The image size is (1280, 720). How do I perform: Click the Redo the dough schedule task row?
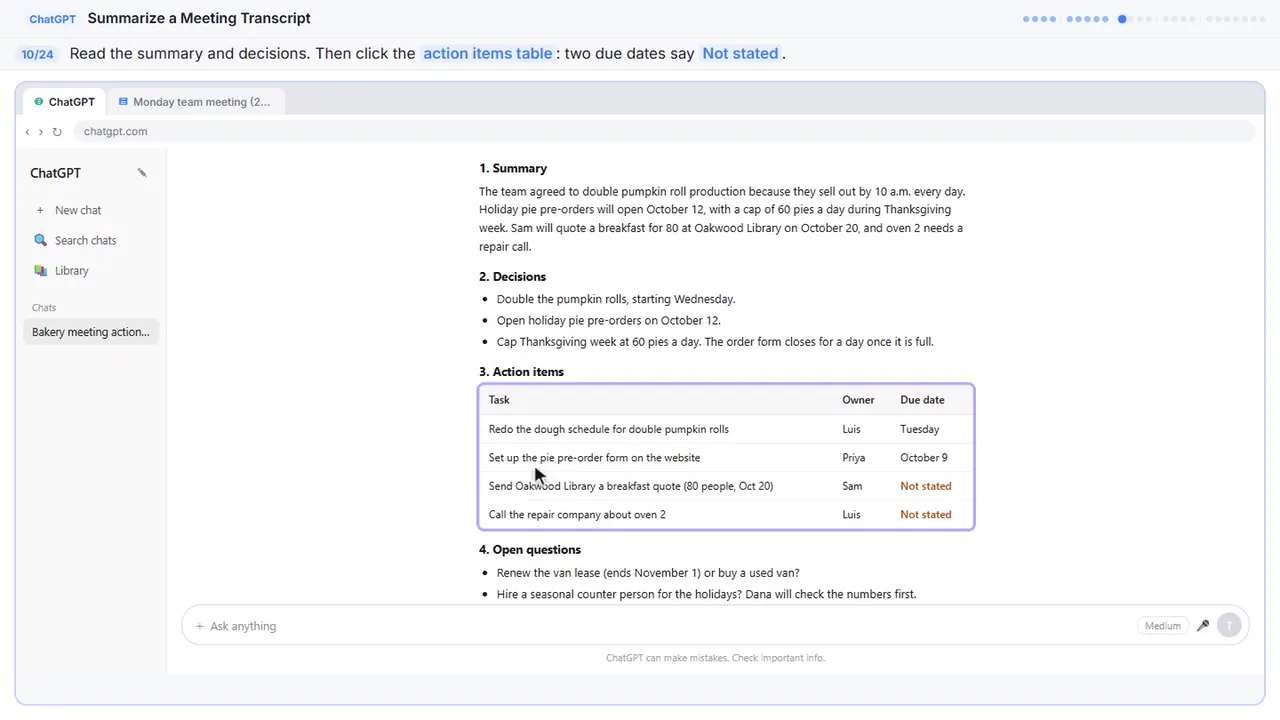click(x=726, y=429)
